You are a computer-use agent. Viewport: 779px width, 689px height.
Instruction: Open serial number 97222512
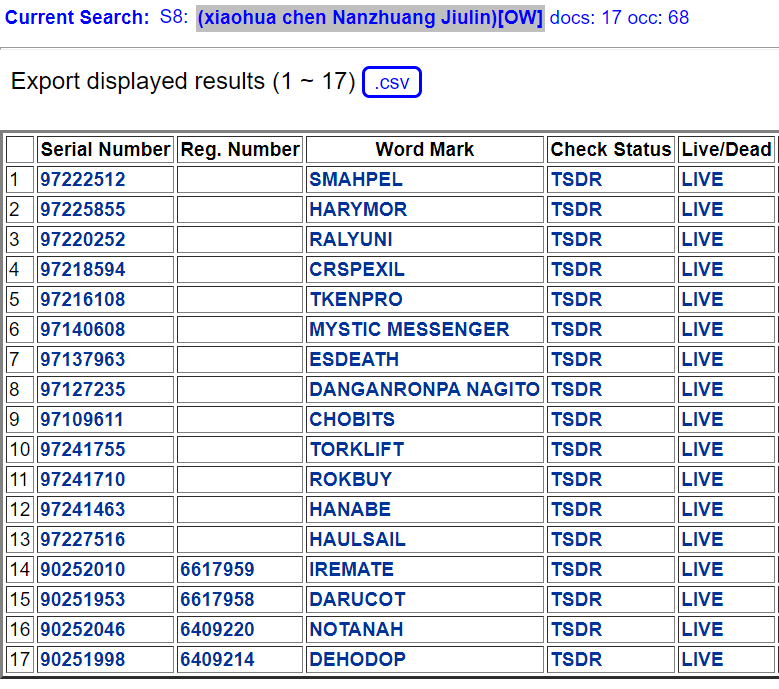(x=82, y=179)
